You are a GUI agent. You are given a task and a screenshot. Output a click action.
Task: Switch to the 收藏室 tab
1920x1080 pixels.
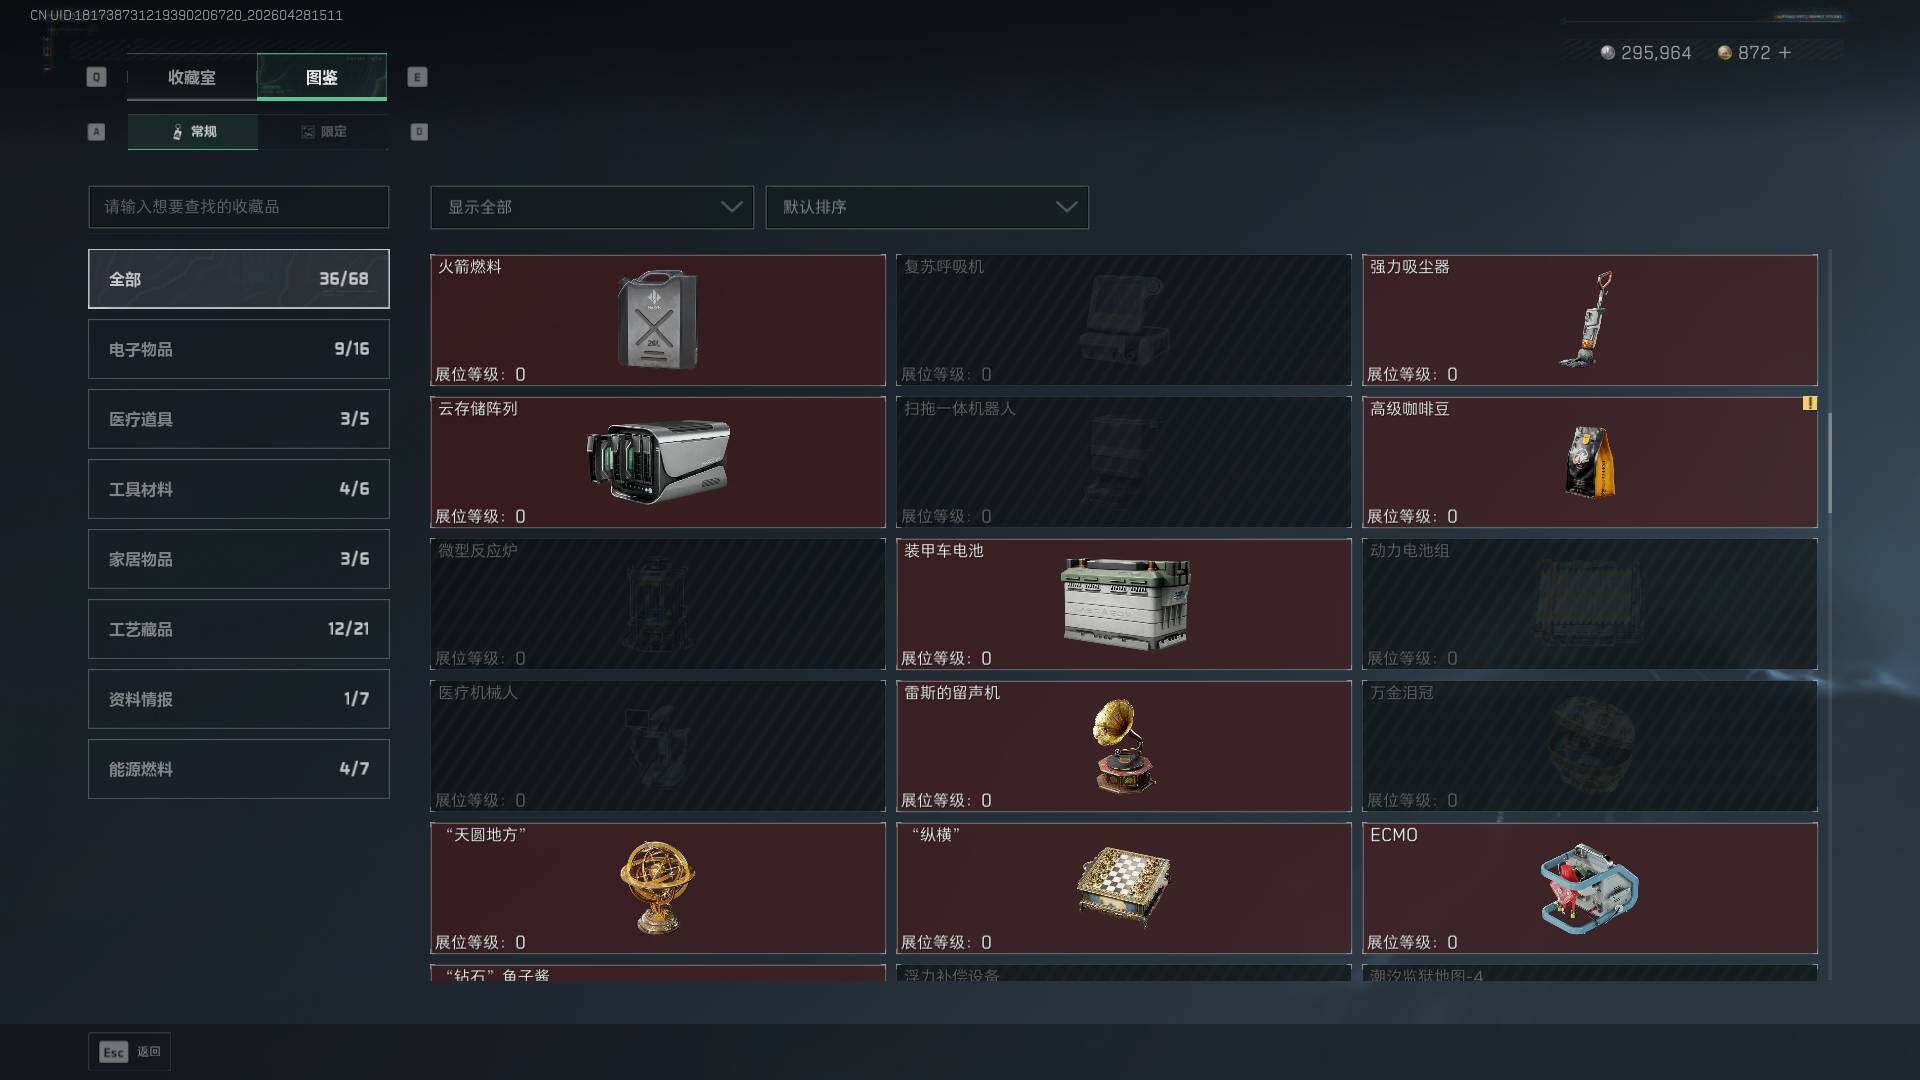(x=192, y=77)
